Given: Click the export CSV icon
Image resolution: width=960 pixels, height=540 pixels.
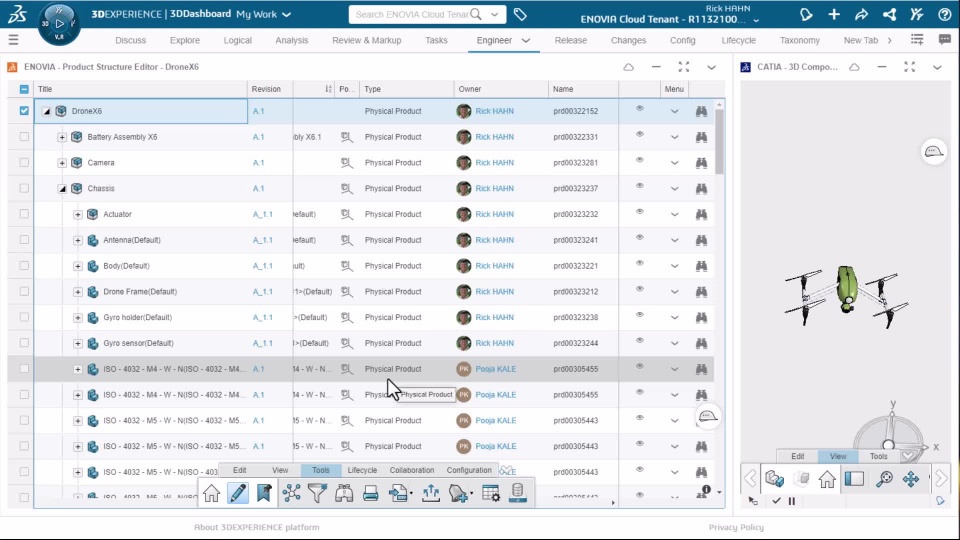Looking at the screenshot, I should point(399,493).
